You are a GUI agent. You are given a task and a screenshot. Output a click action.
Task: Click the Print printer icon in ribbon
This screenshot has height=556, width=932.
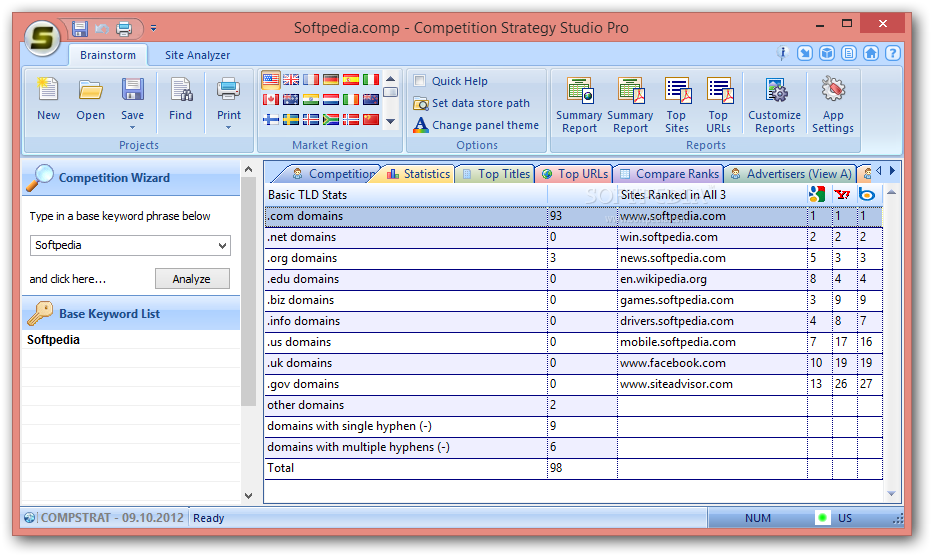click(x=229, y=90)
